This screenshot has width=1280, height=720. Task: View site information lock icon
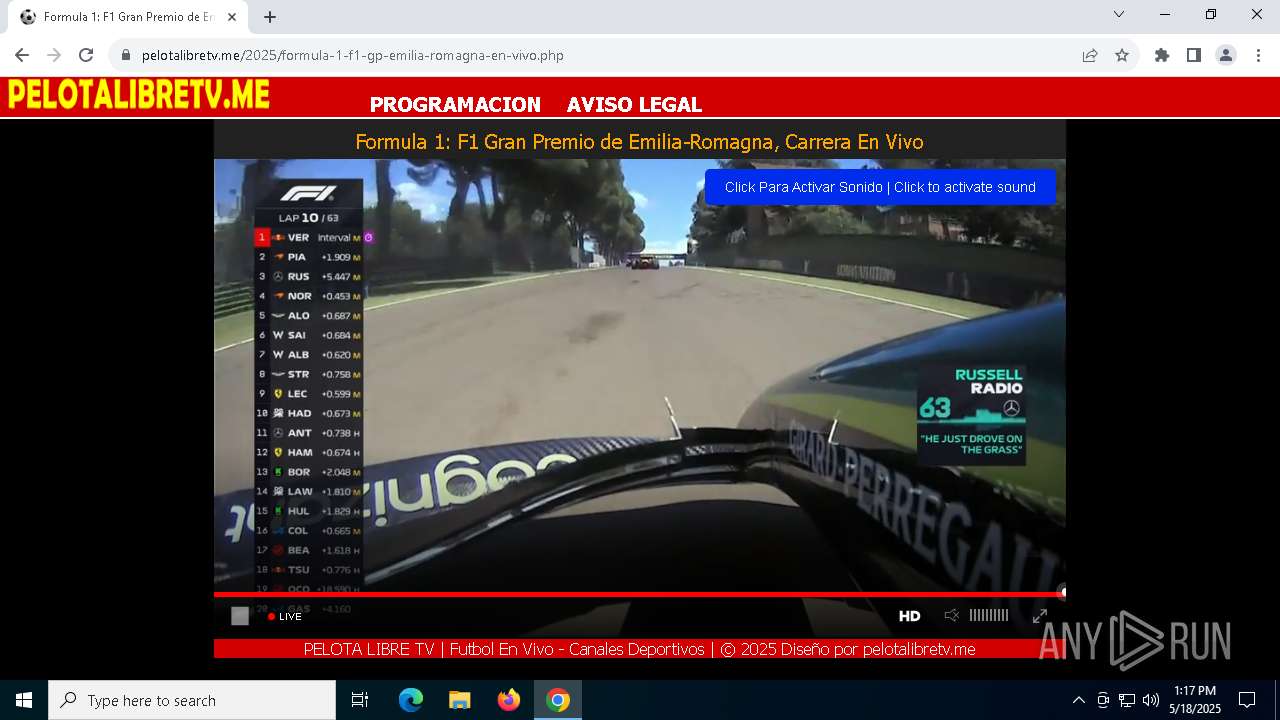pyautogui.click(x=126, y=55)
